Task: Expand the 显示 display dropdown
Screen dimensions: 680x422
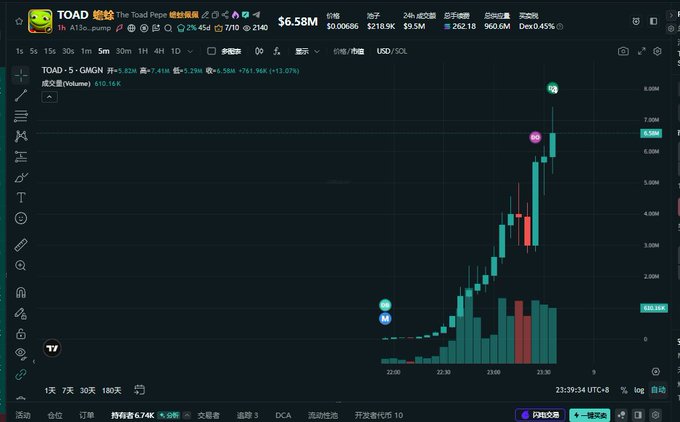Action: [307, 51]
